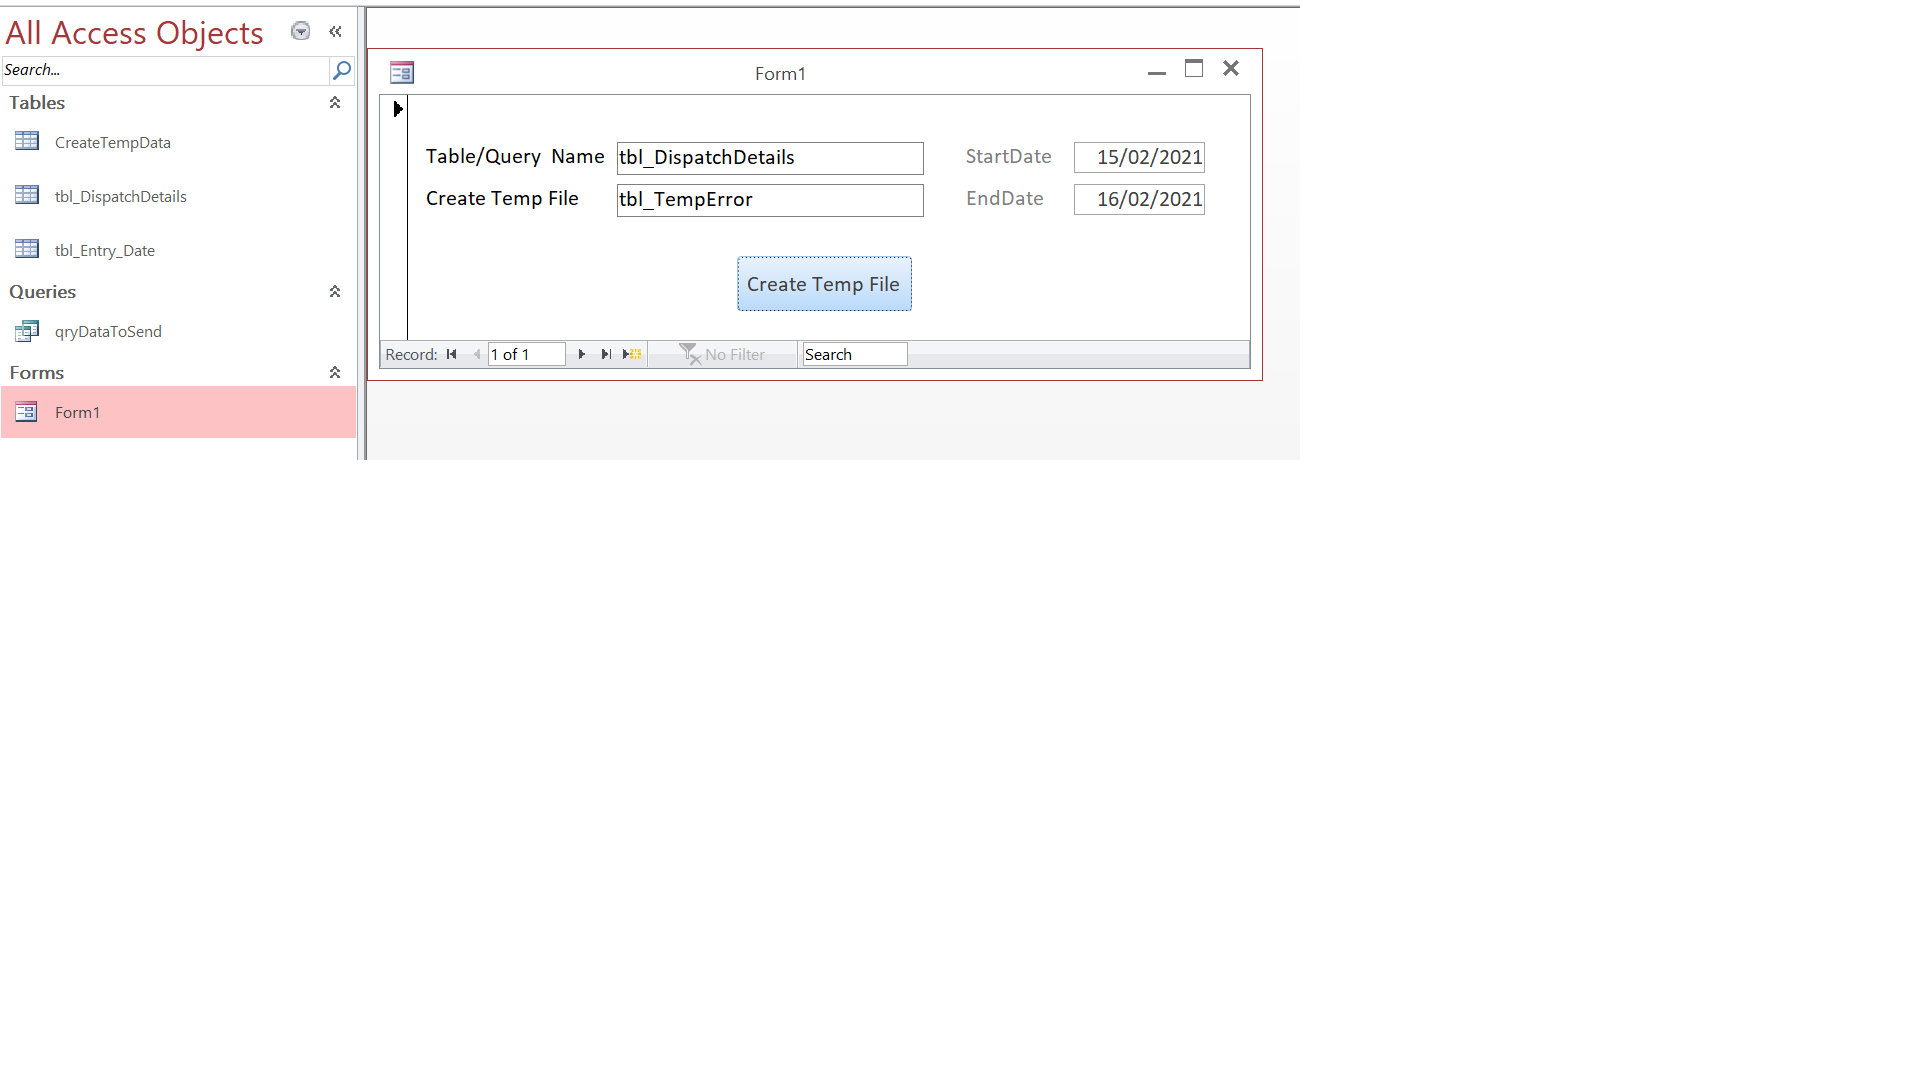The height and width of the screenshot is (1080, 1920).
Task: Click the StartDate field
Action: coord(1139,157)
